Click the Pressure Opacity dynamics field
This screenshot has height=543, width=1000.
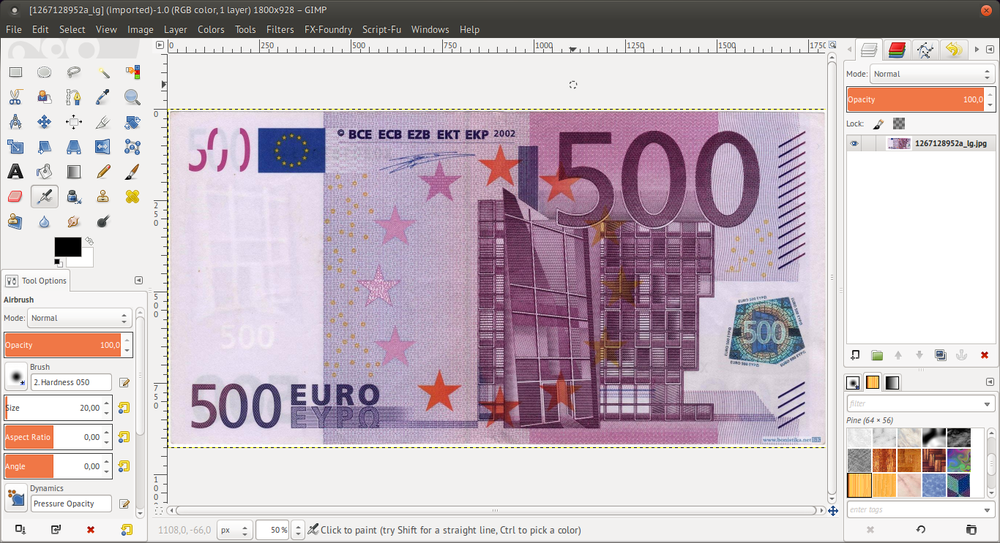point(70,504)
